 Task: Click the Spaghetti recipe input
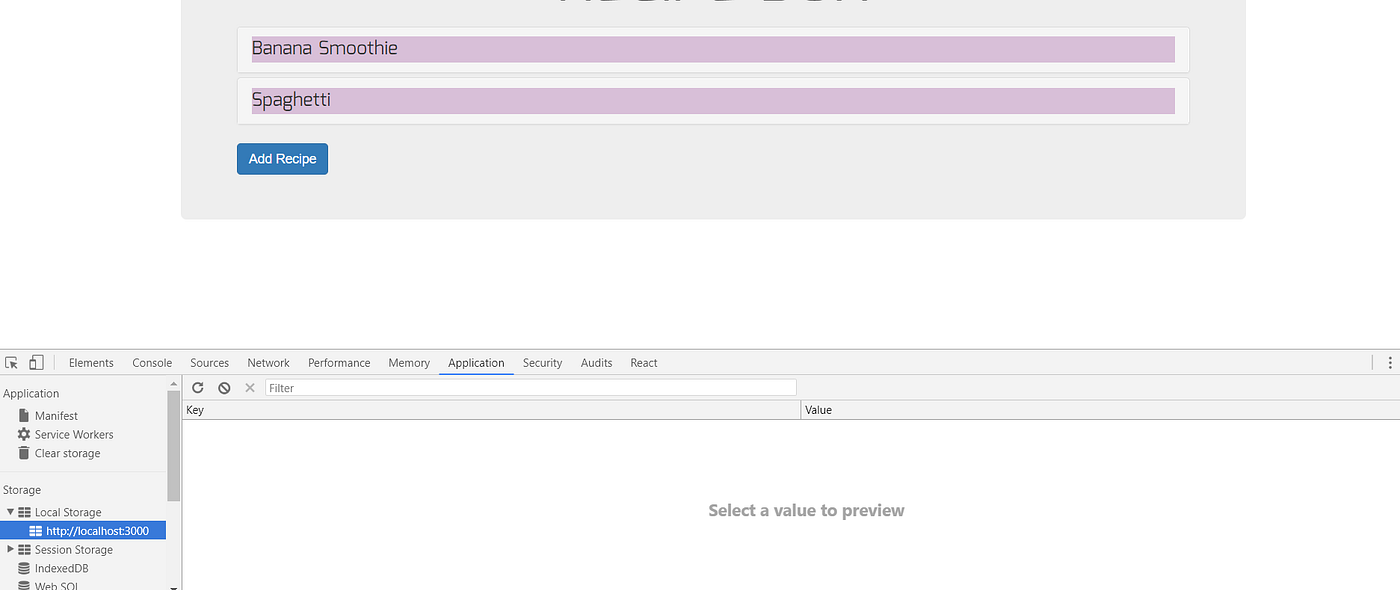pyautogui.click(x=712, y=100)
